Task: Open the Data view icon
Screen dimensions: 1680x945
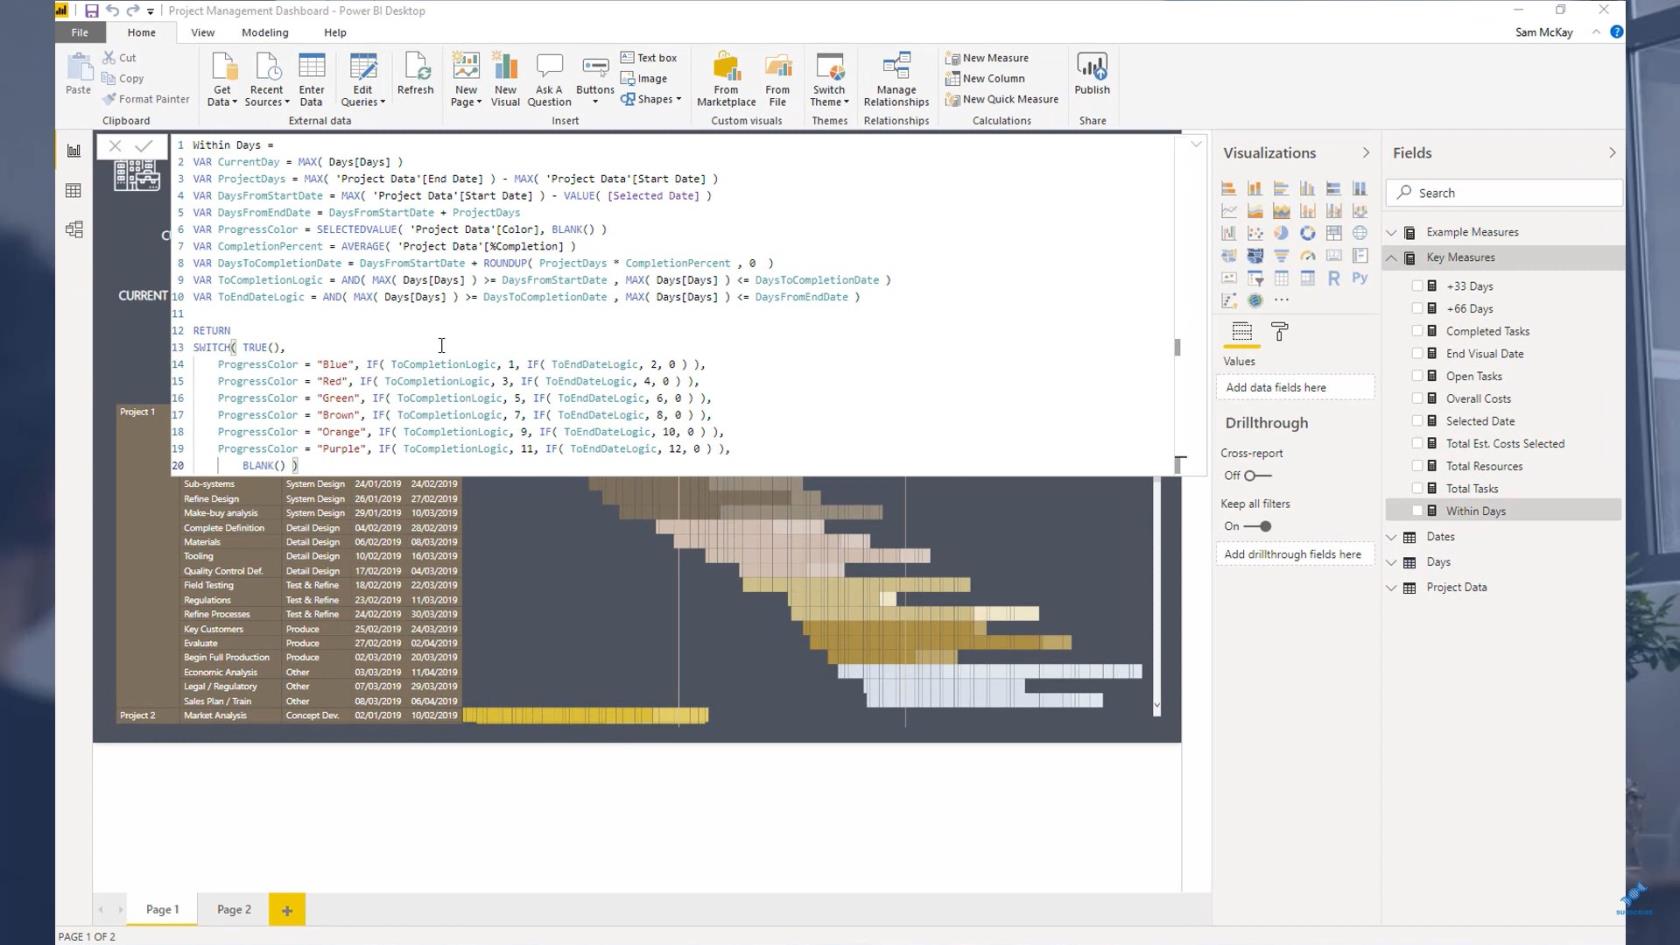Action: pyautogui.click(x=74, y=190)
